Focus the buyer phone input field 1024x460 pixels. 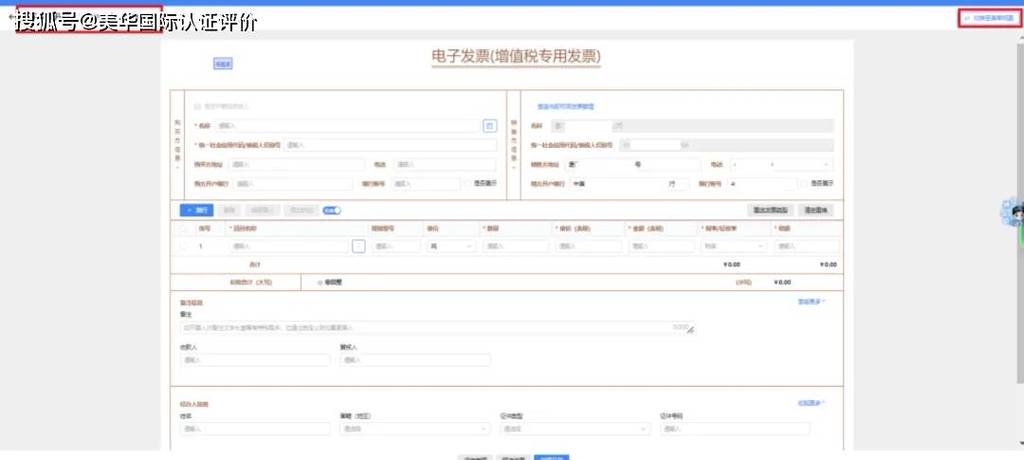click(x=445, y=165)
